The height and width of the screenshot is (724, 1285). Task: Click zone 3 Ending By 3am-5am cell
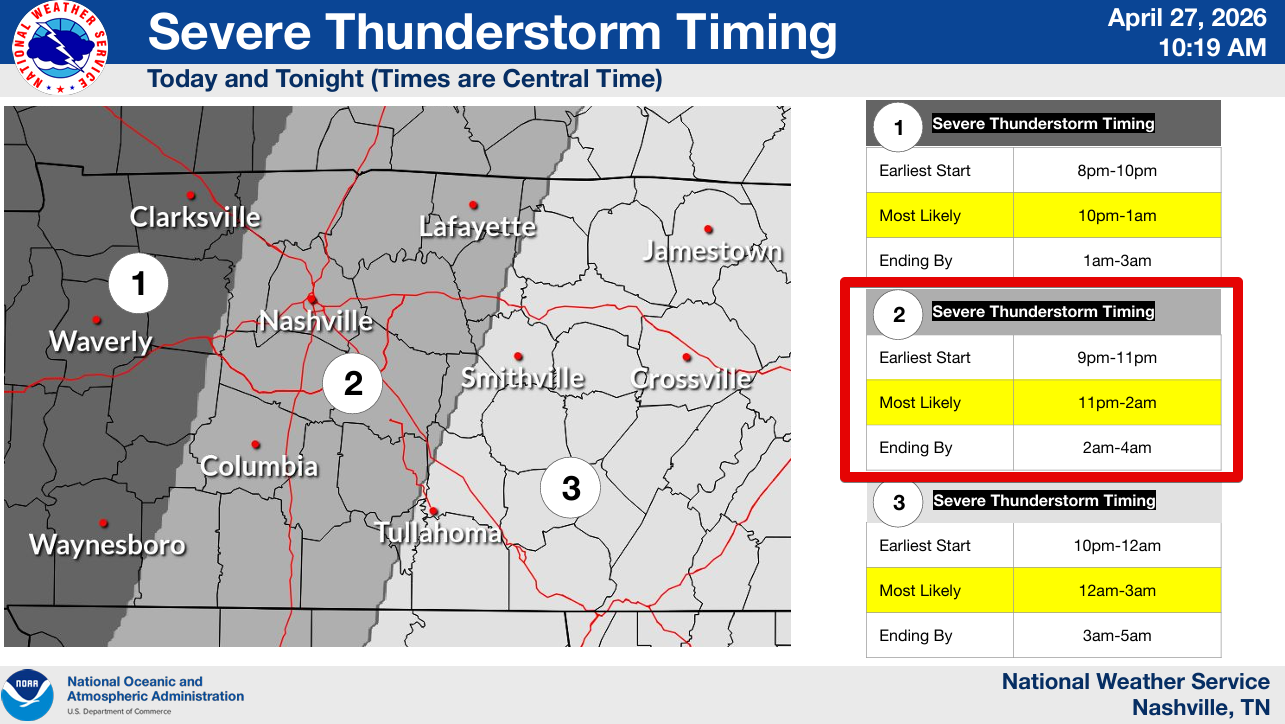click(1117, 636)
